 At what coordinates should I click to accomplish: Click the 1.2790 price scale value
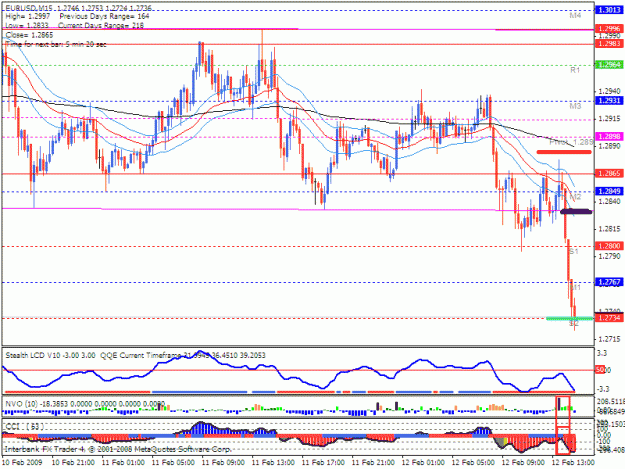pos(610,256)
